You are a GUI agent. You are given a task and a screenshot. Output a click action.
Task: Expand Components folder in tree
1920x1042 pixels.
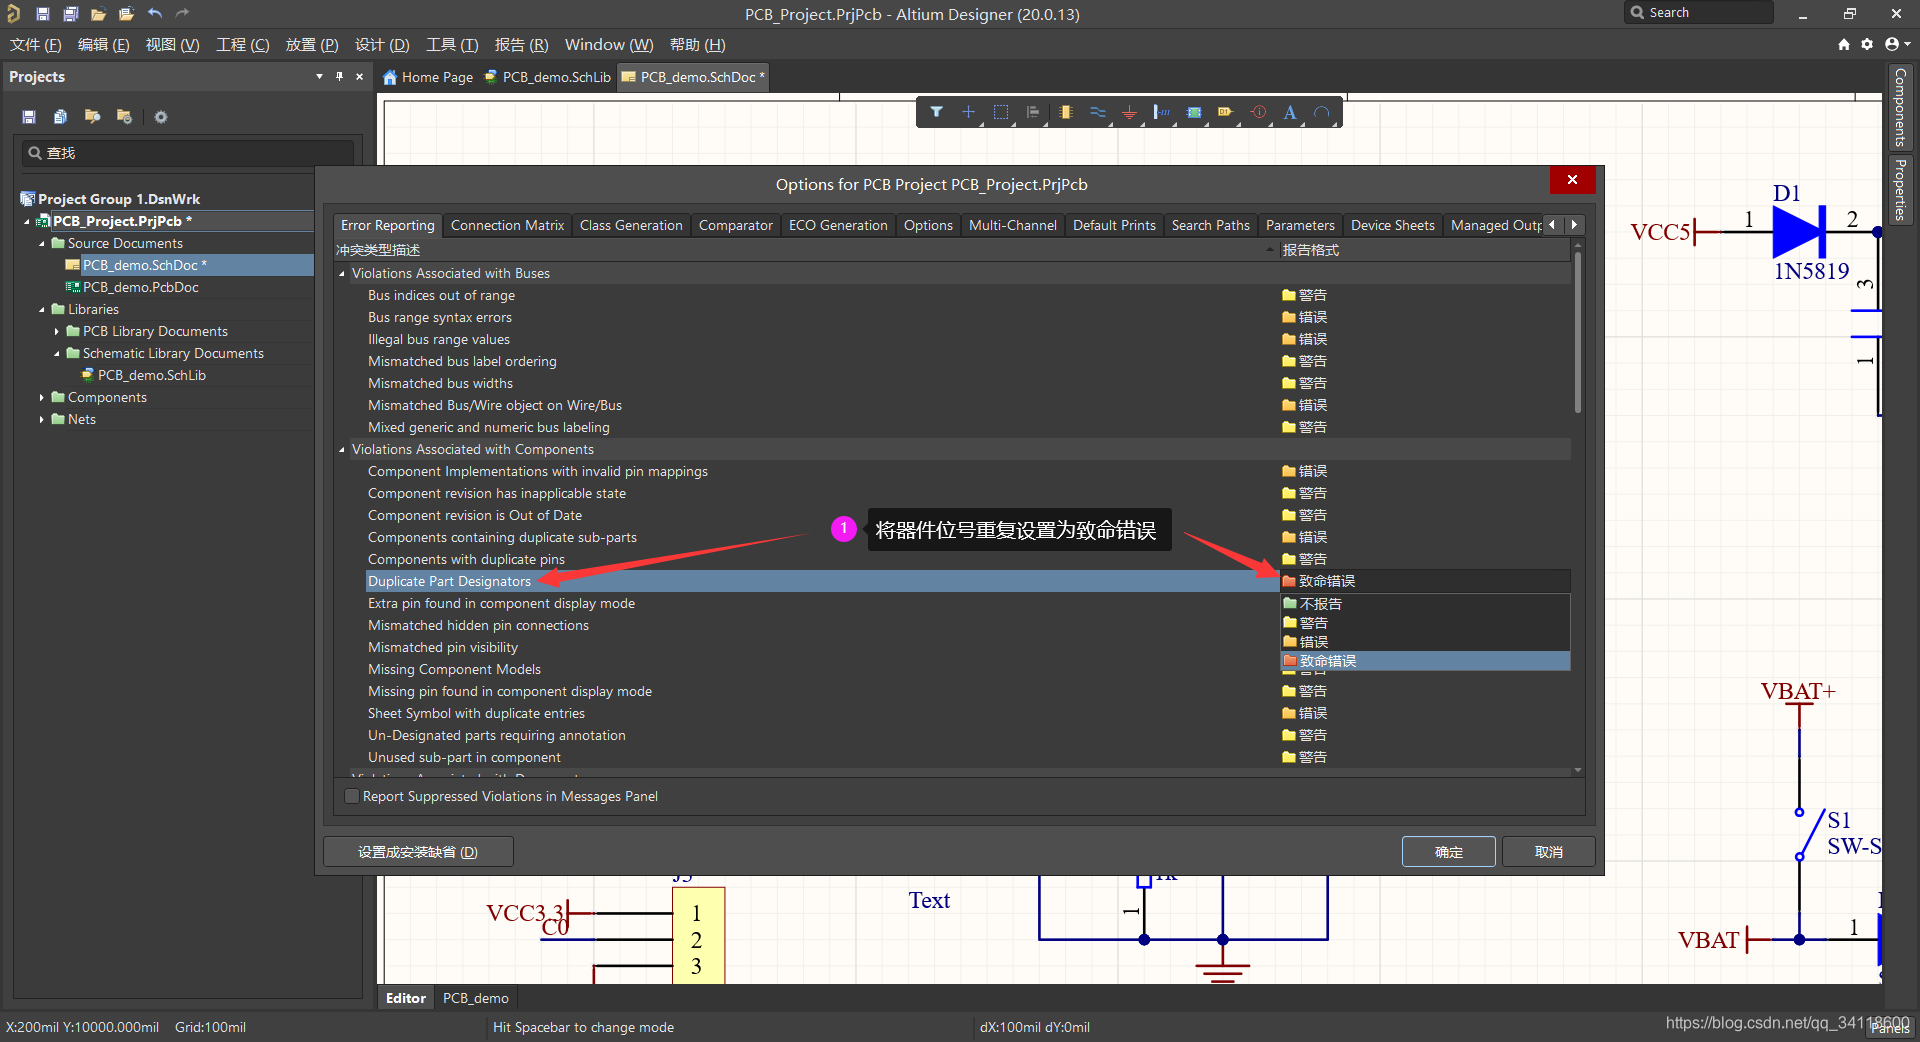coord(42,397)
